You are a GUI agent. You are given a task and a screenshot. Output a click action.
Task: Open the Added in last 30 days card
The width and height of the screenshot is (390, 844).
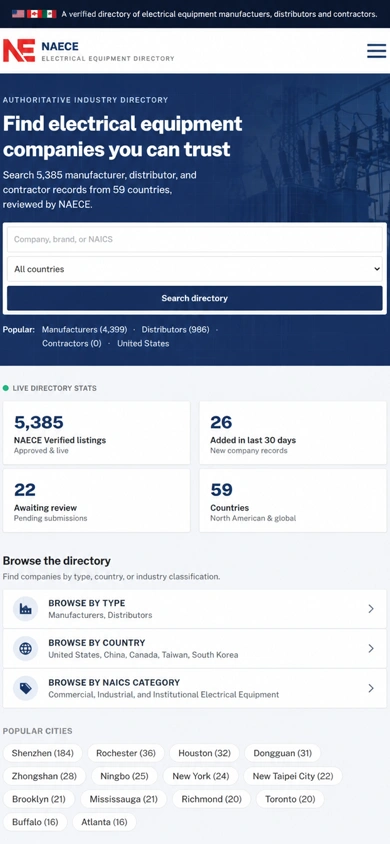coord(293,433)
